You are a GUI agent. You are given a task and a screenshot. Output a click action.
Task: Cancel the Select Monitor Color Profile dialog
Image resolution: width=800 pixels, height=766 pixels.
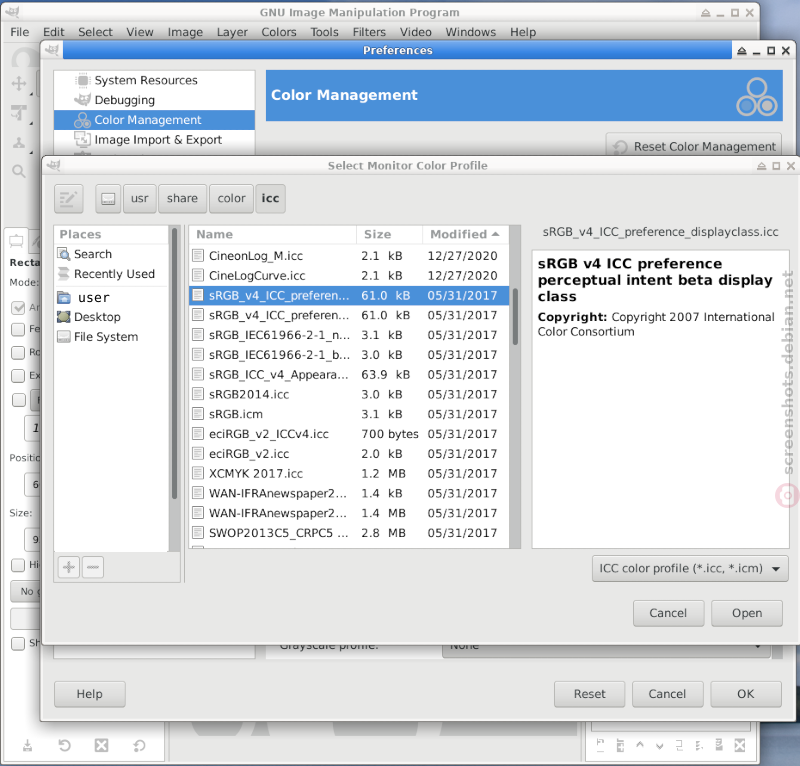pyautogui.click(x=668, y=613)
